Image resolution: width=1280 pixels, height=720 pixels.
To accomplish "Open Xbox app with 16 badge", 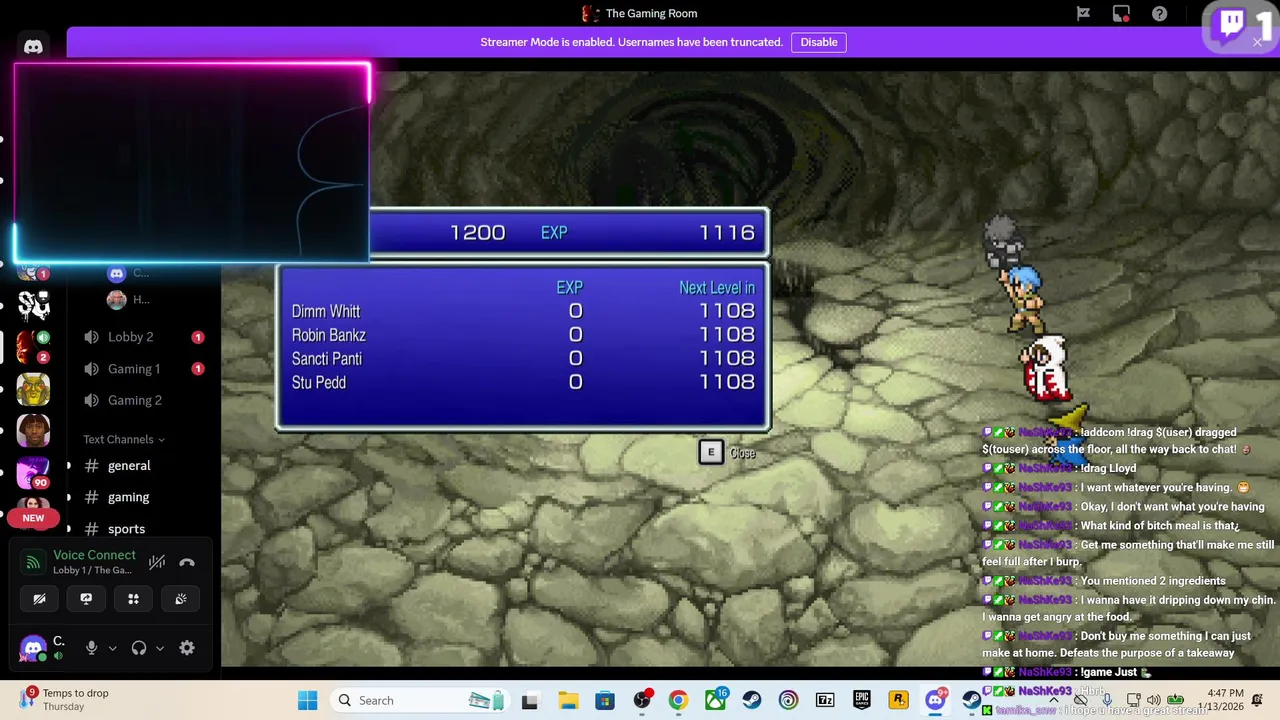I will tap(716, 700).
